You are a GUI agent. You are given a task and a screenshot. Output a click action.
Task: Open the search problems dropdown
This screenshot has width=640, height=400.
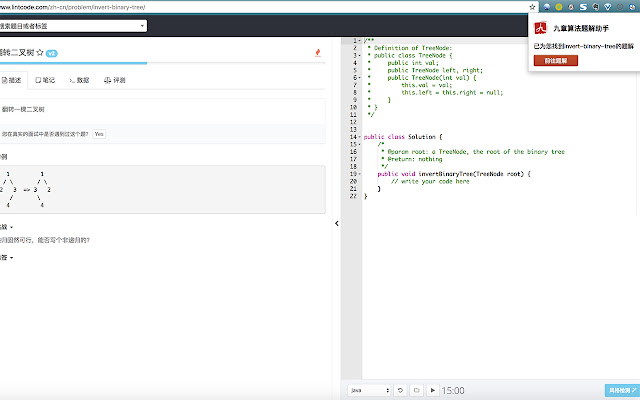pos(73,25)
